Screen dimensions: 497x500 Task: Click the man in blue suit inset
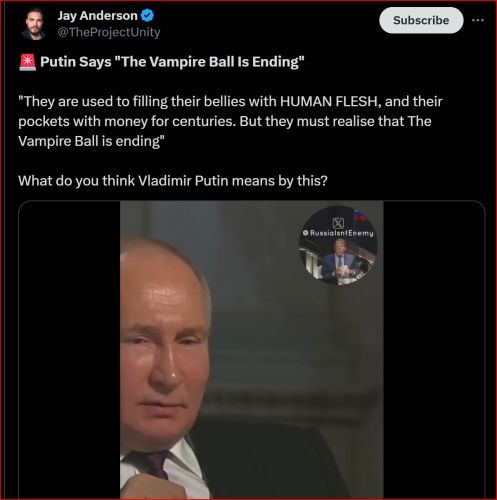pos(340,262)
